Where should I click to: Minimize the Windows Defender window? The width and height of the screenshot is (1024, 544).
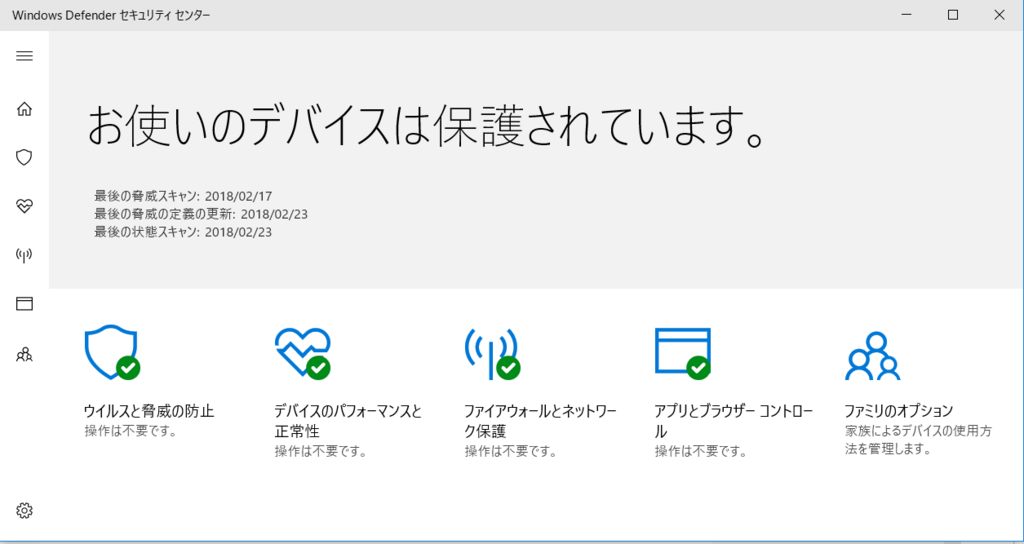(x=907, y=15)
